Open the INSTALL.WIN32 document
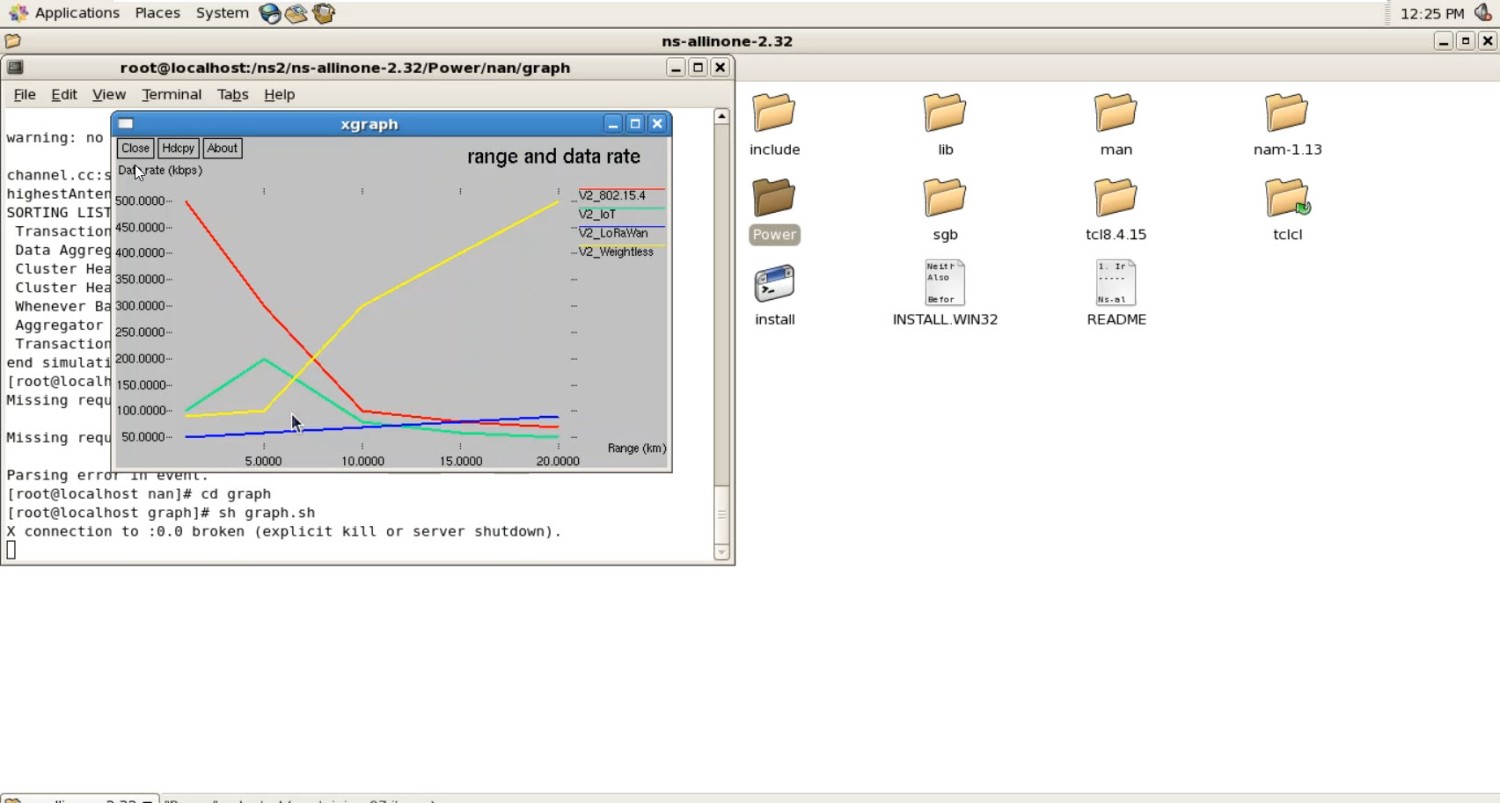This screenshot has height=803, width=1500. pyautogui.click(x=944, y=285)
